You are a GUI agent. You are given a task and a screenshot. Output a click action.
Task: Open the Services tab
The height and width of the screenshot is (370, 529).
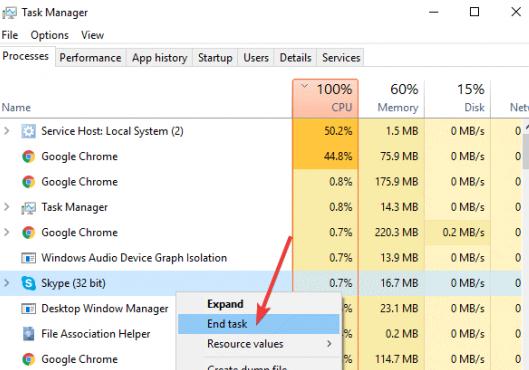point(341,58)
